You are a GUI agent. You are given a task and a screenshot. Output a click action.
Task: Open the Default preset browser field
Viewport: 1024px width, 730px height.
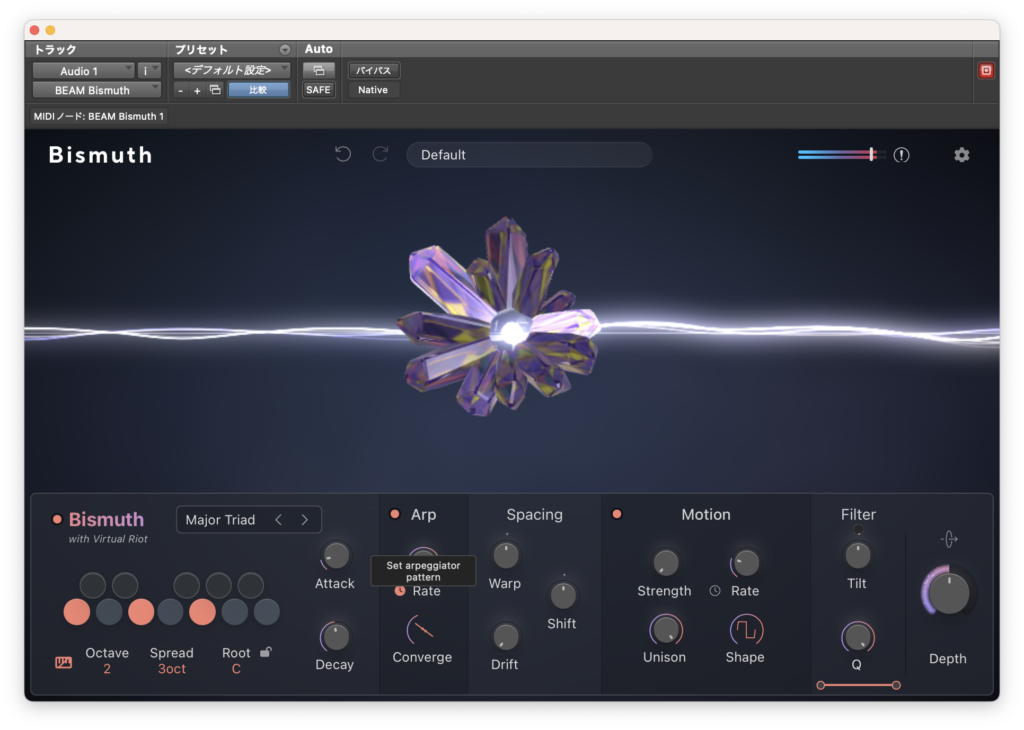tap(529, 155)
